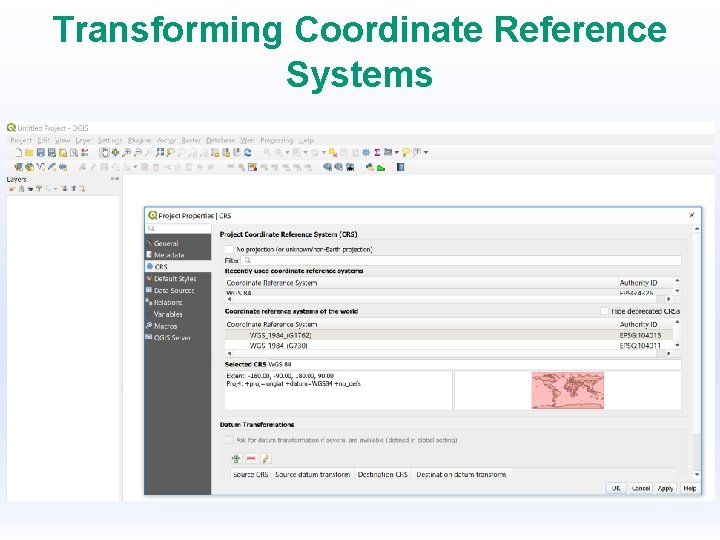Toggle the Hide deprecated CRSs checkbox

[x=604, y=311]
